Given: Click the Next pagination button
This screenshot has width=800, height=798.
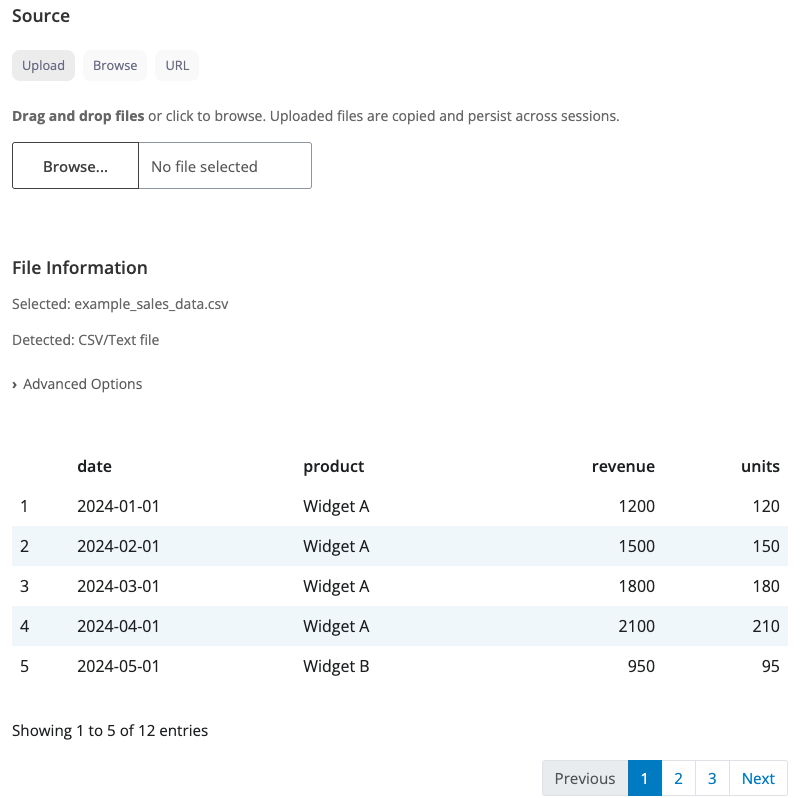Looking at the screenshot, I should 757,778.
